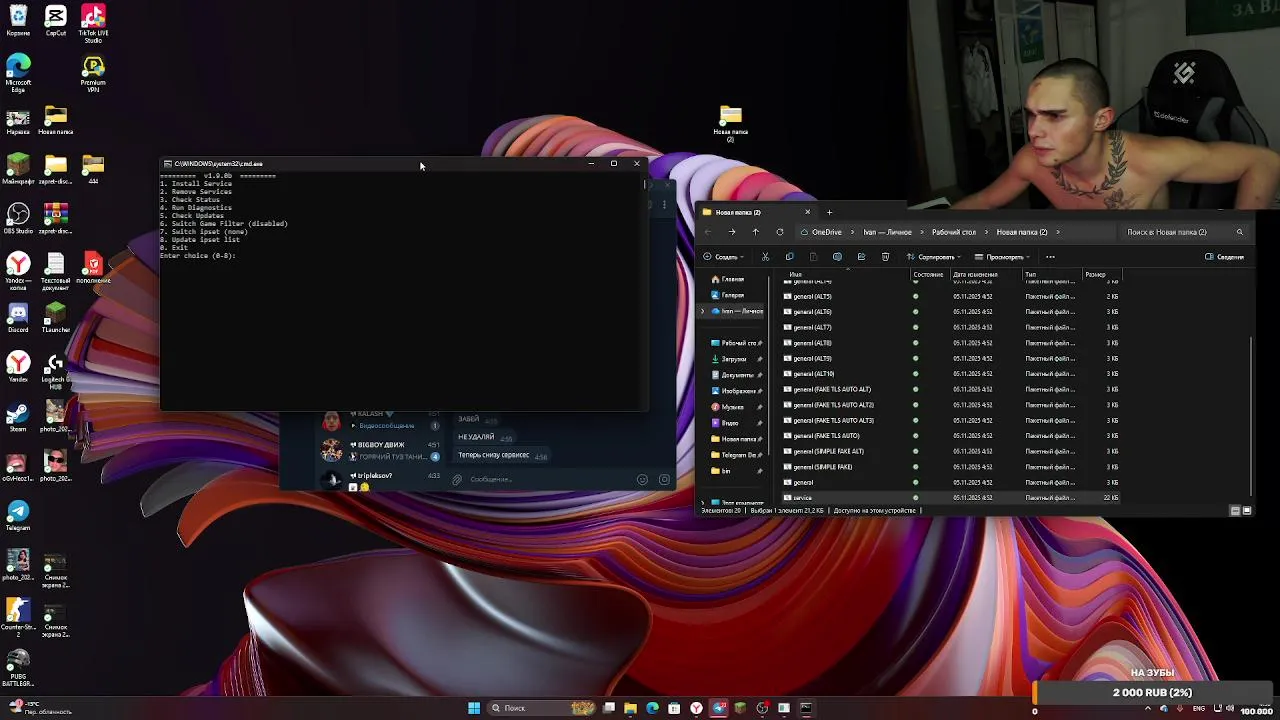Image resolution: width=1280 pixels, height=720 pixels.
Task: Expand the Ivan — Личное tree node
Action: click(x=702, y=311)
